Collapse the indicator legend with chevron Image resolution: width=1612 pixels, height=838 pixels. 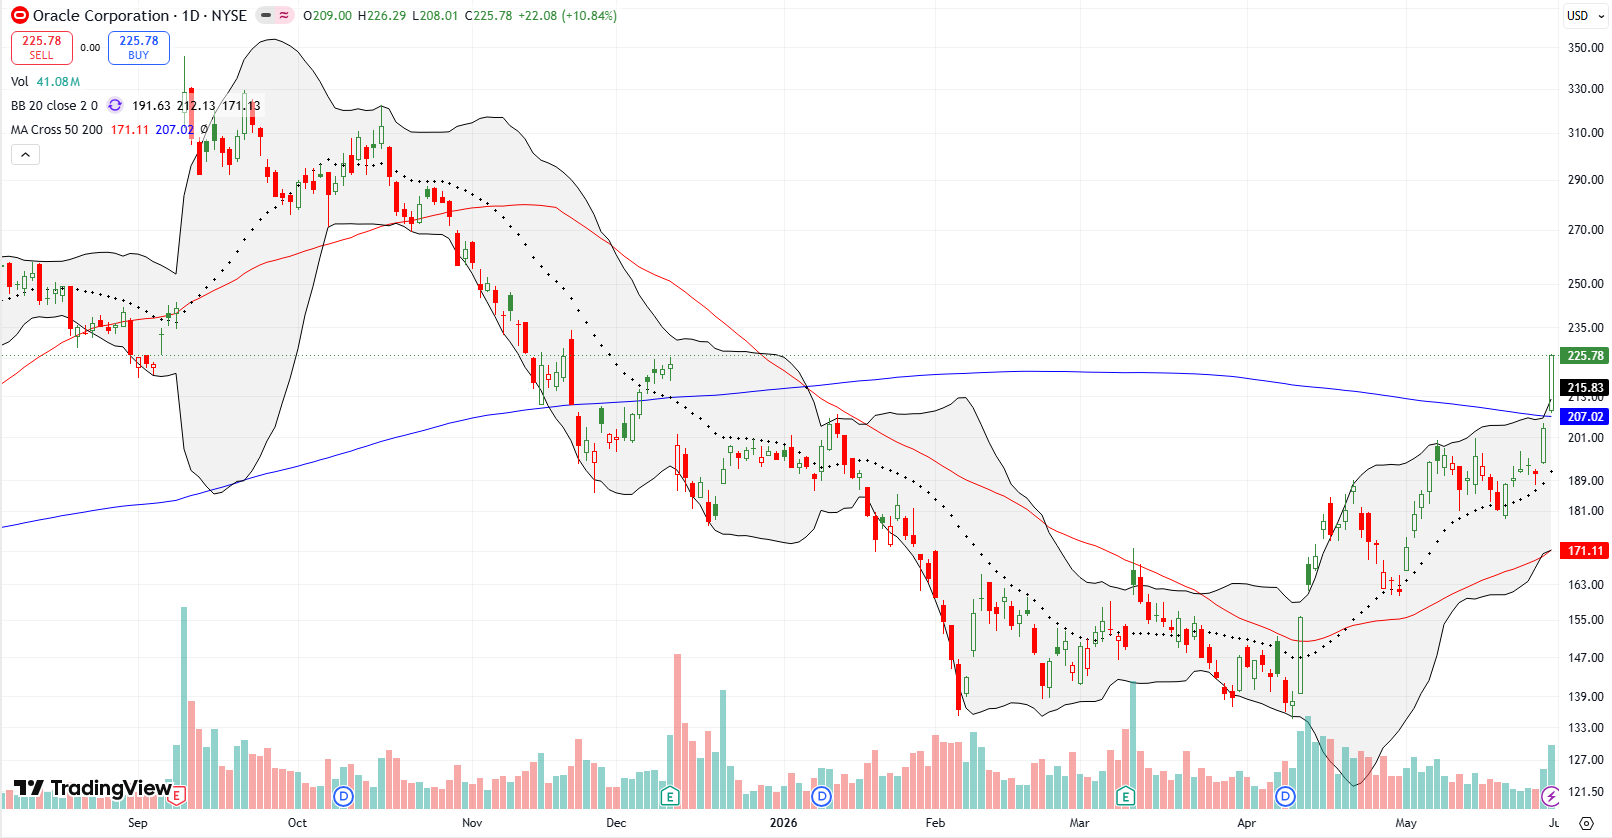coord(25,154)
